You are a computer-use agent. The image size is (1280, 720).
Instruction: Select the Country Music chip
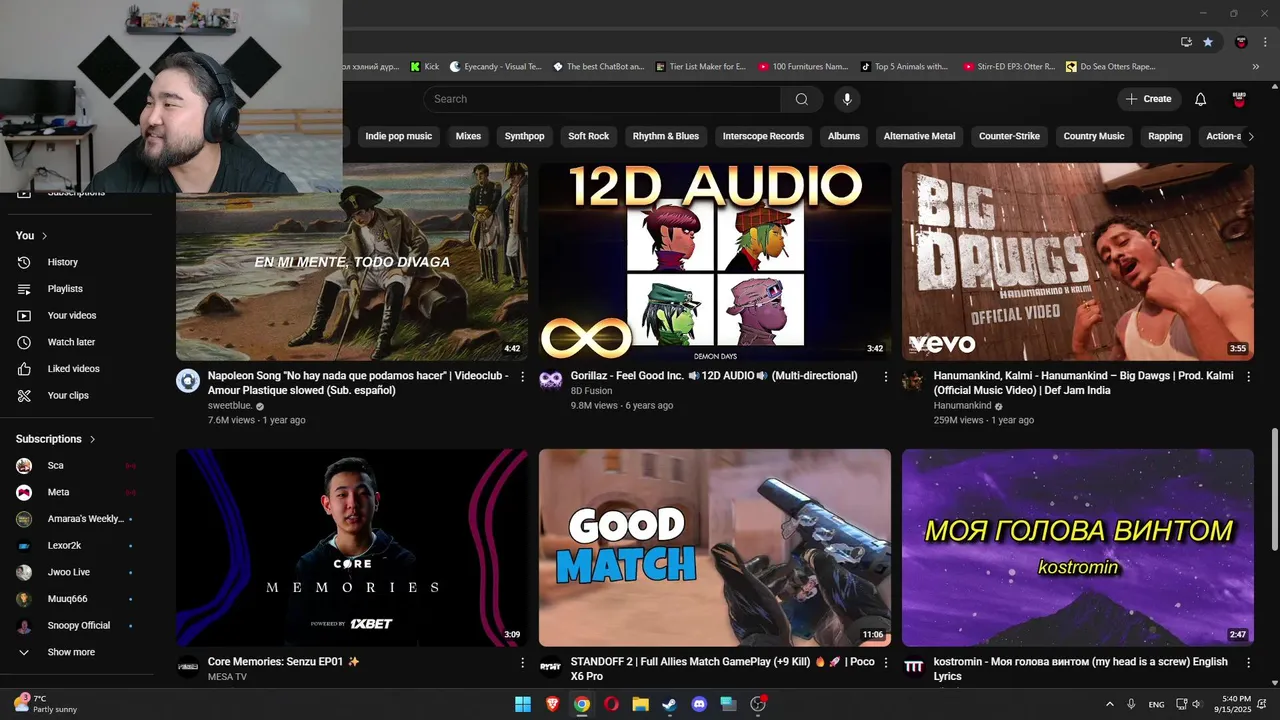pos(1094,136)
